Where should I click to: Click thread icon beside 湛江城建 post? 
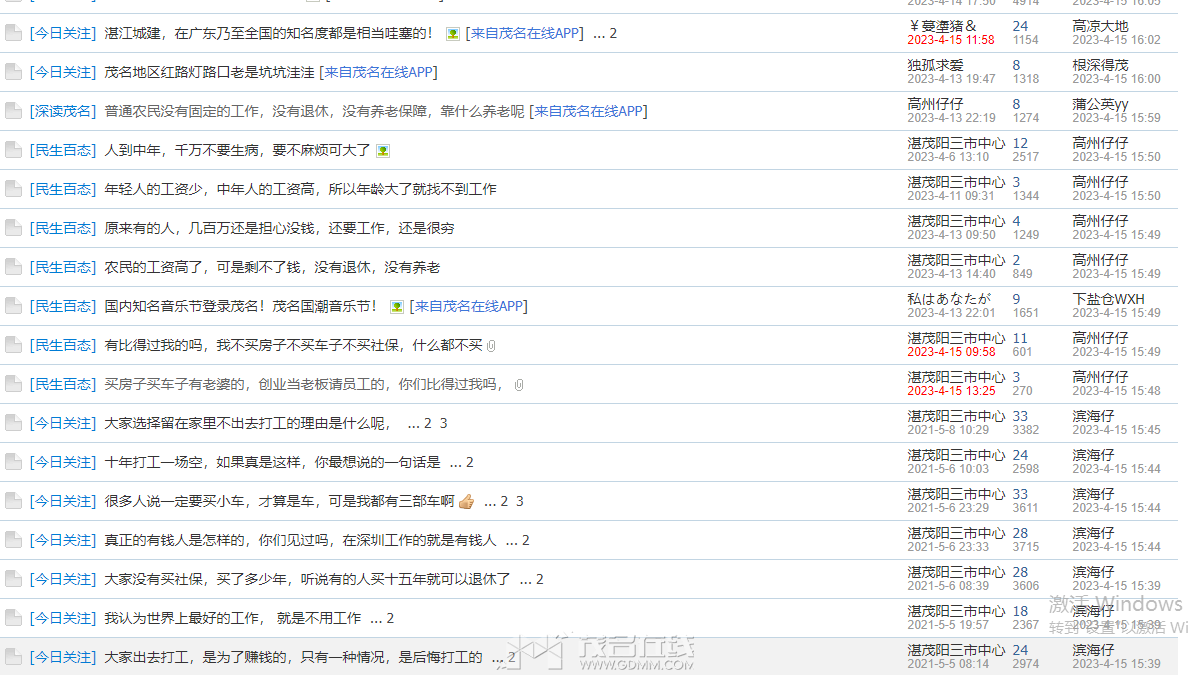13,33
